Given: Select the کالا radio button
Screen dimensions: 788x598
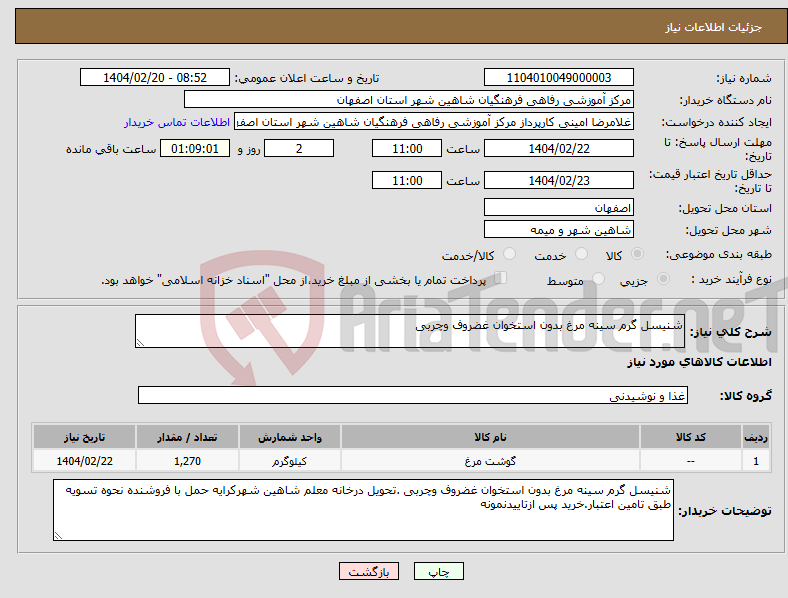Looking at the screenshot, I should (x=637, y=254).
